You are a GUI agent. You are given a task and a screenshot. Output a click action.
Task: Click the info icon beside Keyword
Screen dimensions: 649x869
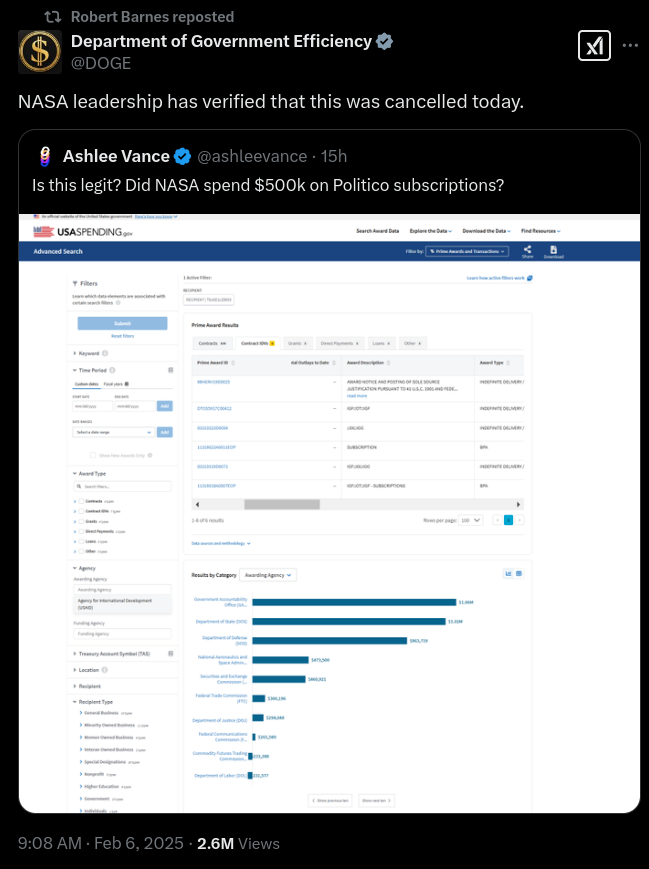(x=105, y=353)
